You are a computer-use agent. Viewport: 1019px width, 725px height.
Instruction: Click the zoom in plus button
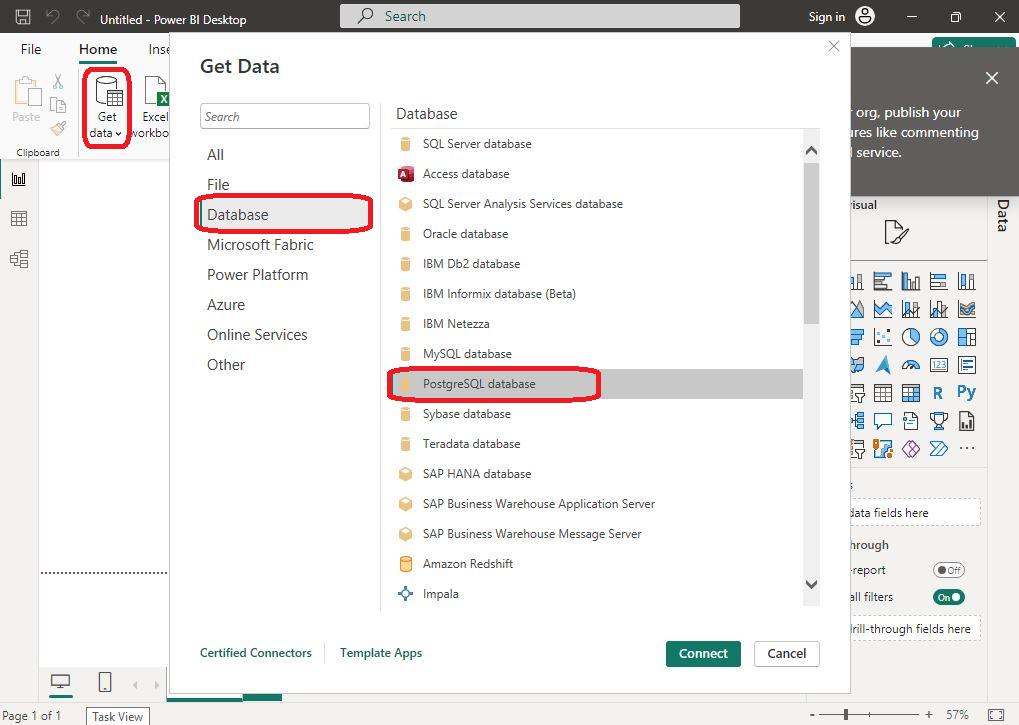pyautogui.click(x=929, y=715)
